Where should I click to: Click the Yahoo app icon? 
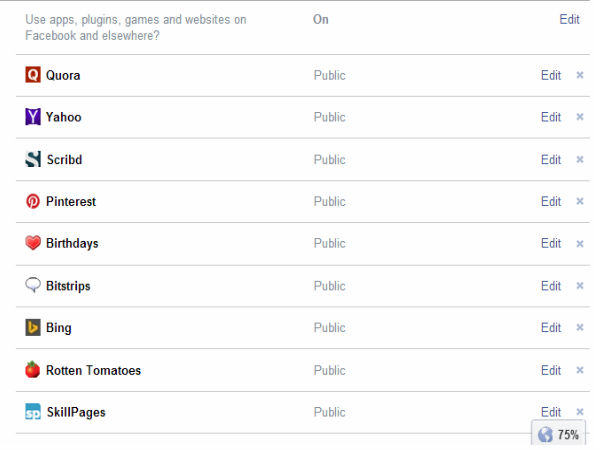coord(33,116)
